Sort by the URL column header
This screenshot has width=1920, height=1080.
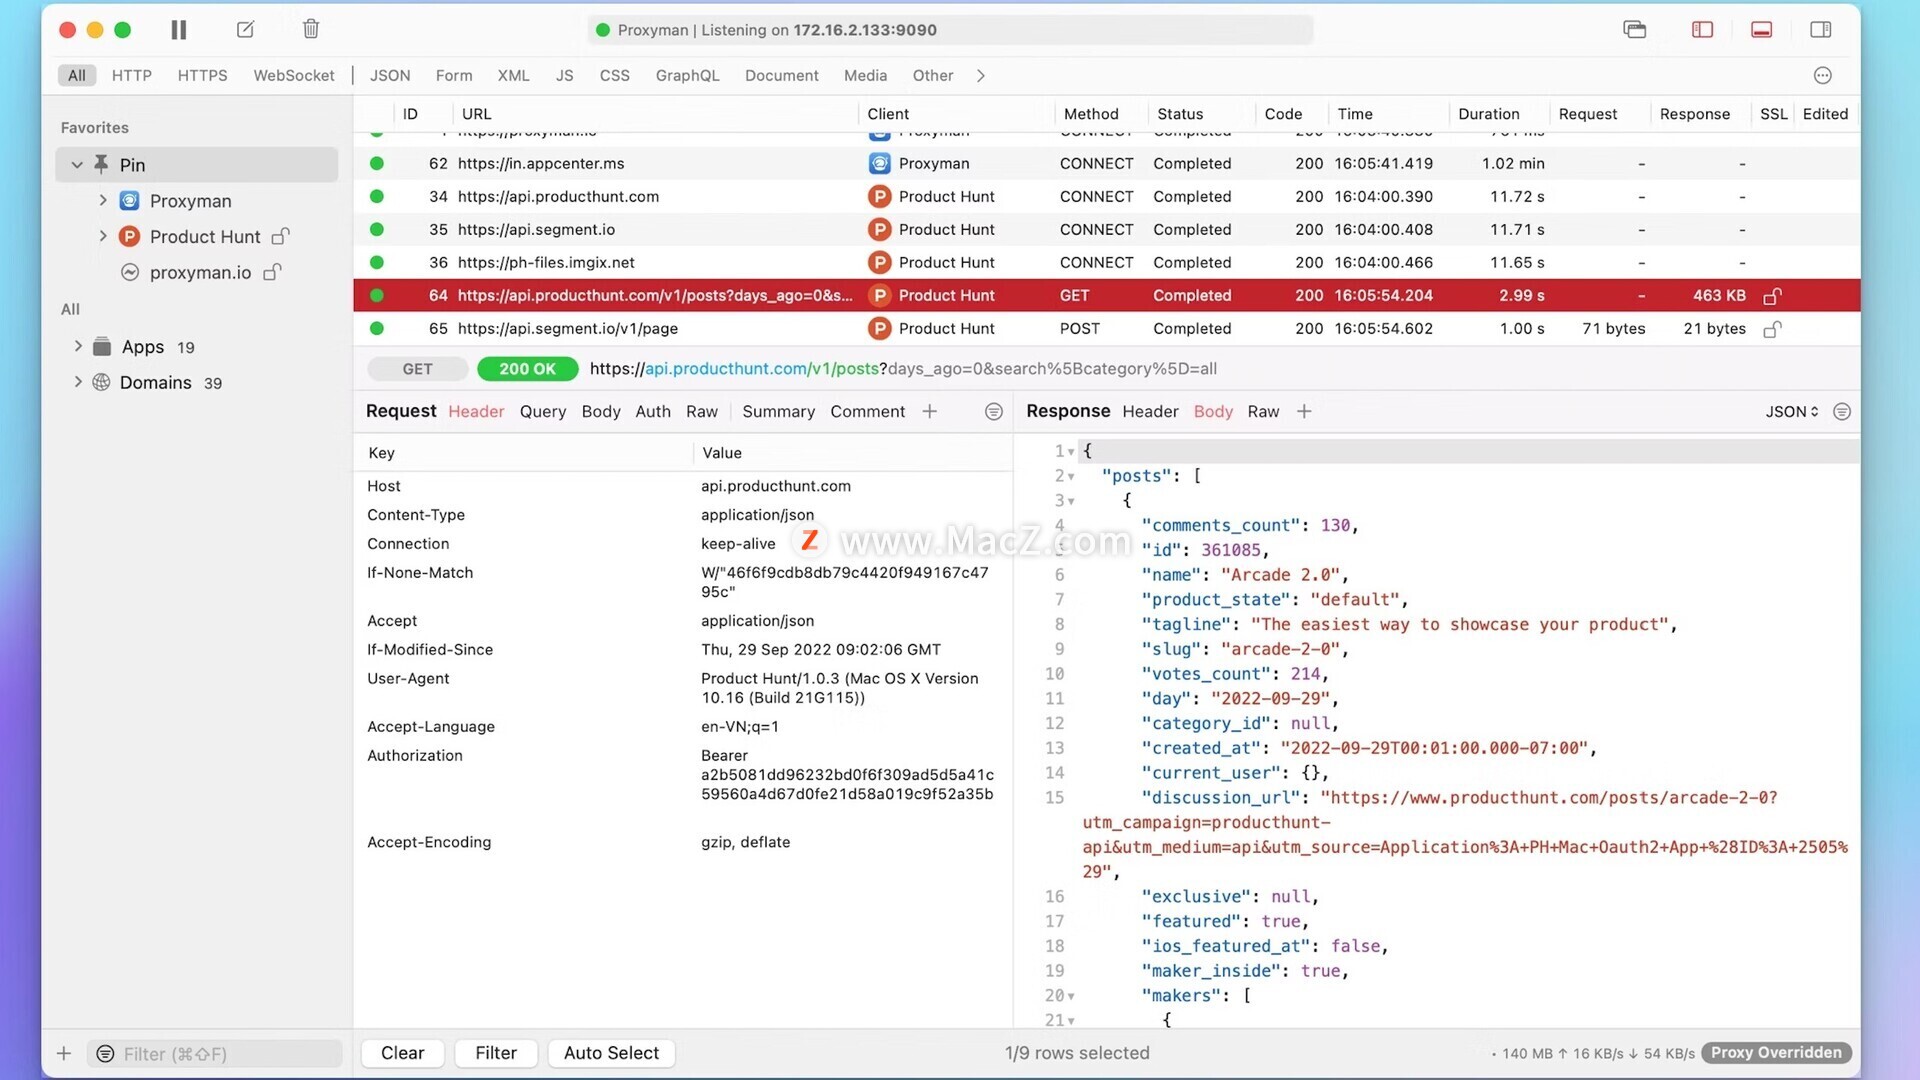477,114
